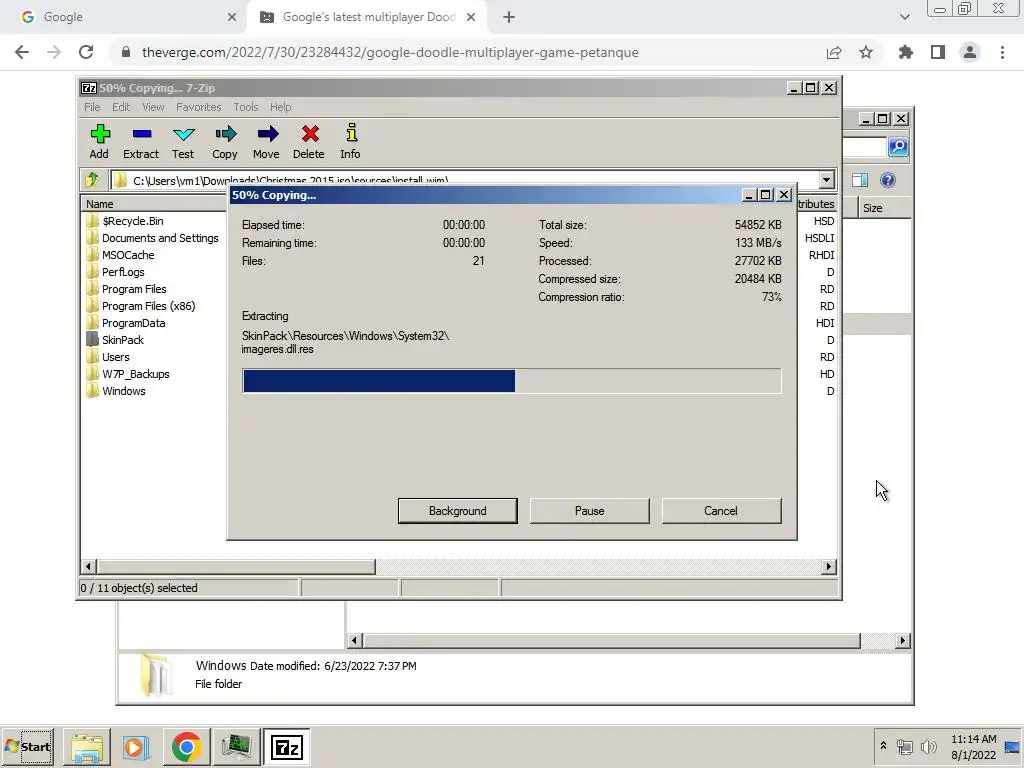Select the $Recycle.Bin folder
The width and height of the screenshot is (1024, 768).
tap(133, 221)
